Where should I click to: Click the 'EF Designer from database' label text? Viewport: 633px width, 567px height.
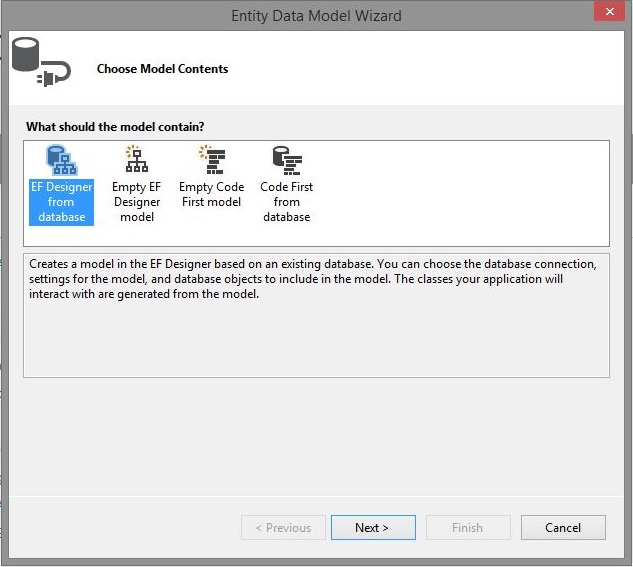61,202
